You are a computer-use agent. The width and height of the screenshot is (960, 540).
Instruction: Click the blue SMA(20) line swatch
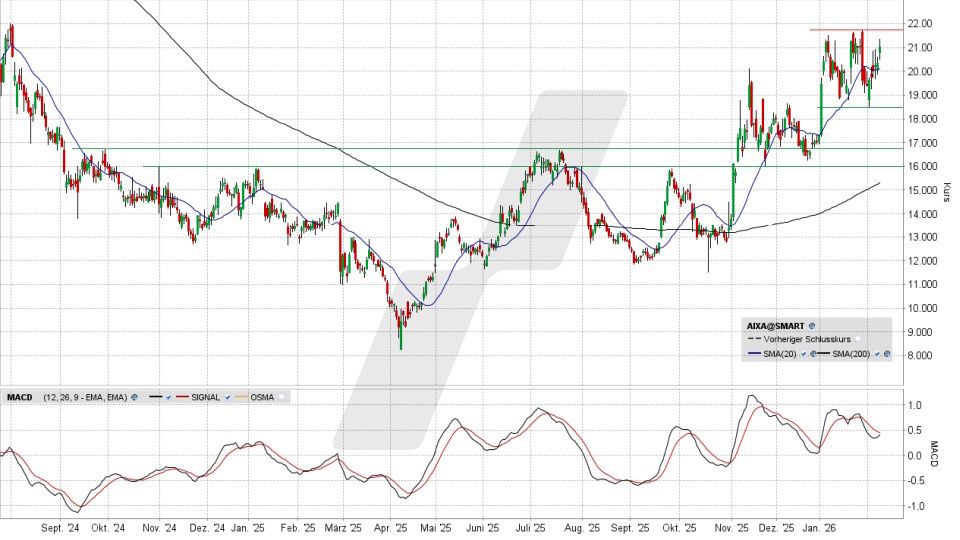755,355
